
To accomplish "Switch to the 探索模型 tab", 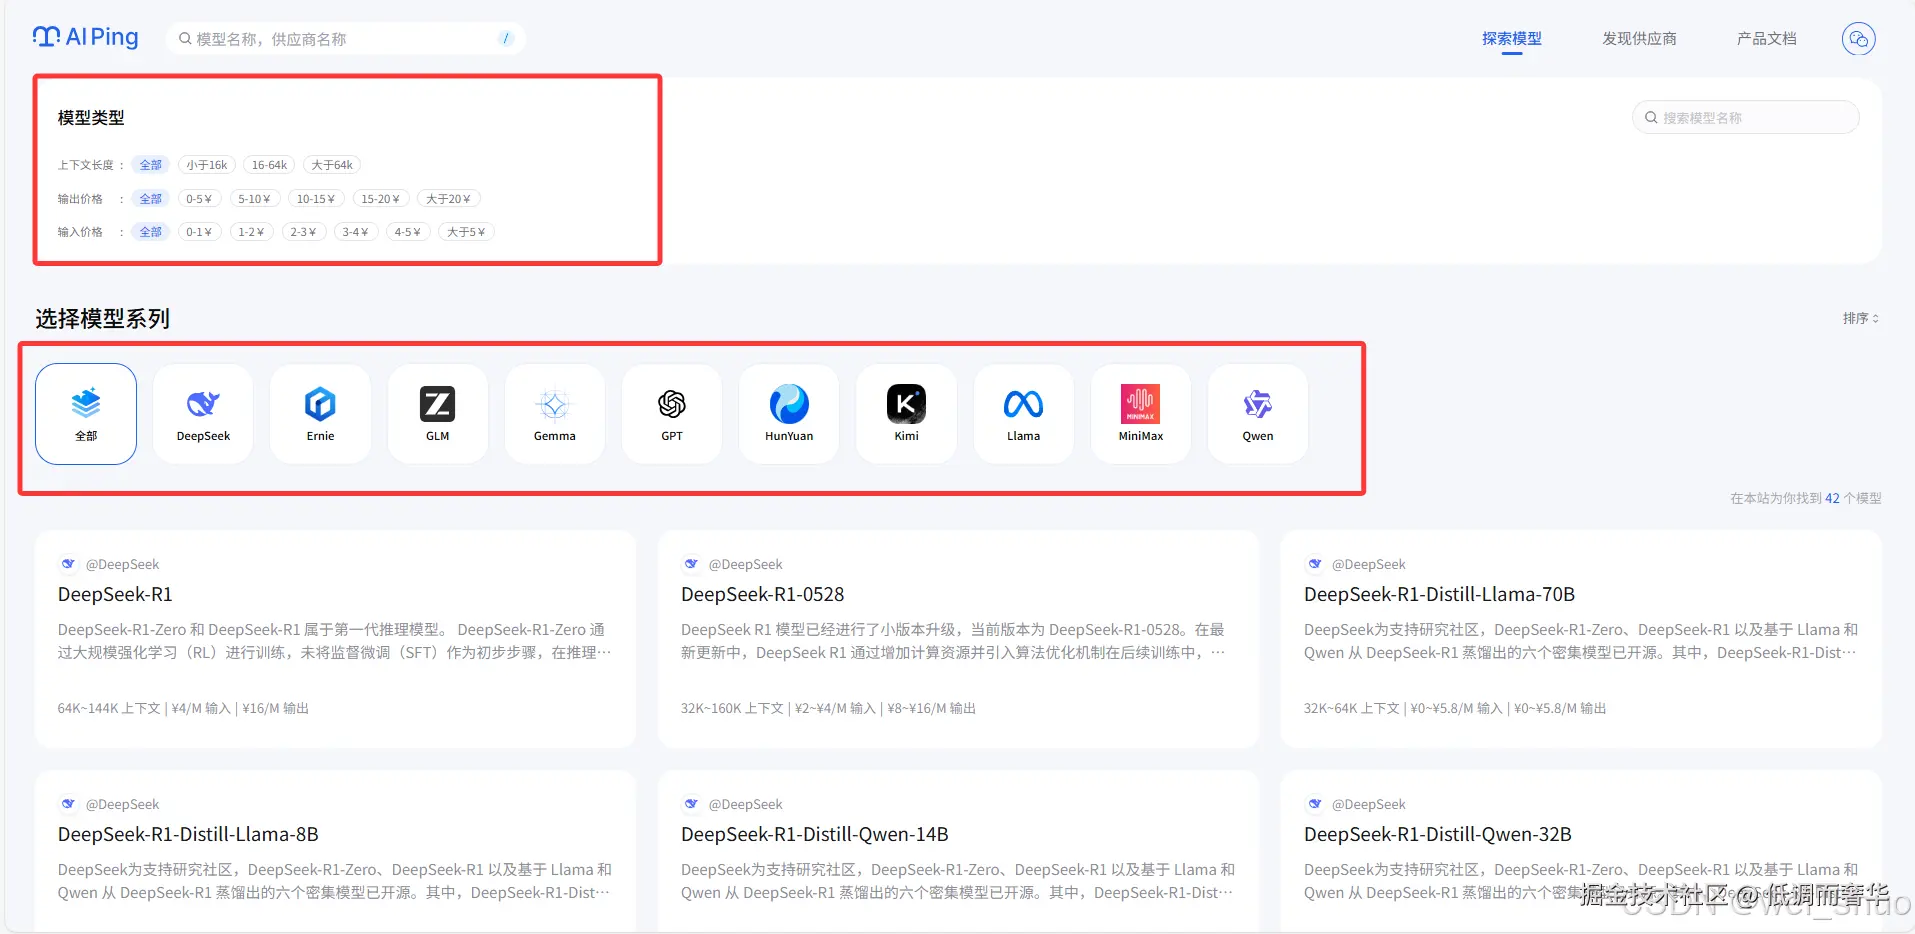I will point(1511,39).
